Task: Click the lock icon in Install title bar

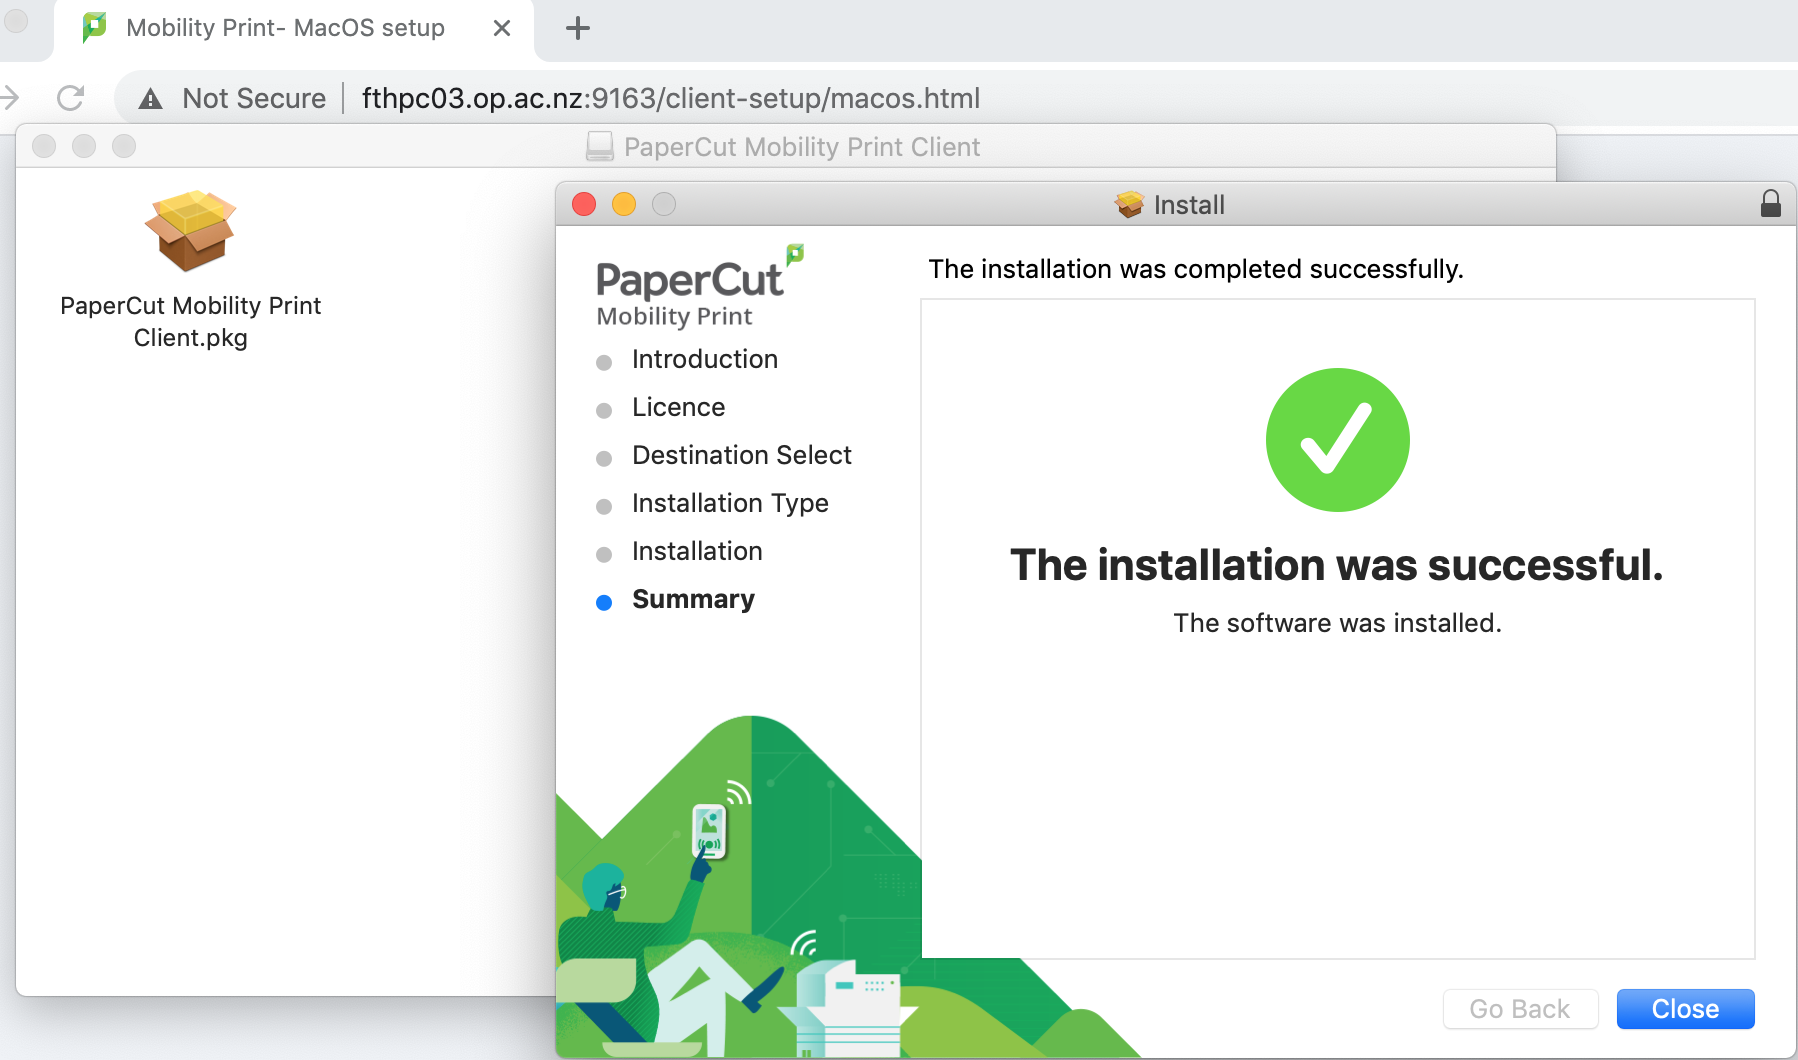Action: (1771, 204)
